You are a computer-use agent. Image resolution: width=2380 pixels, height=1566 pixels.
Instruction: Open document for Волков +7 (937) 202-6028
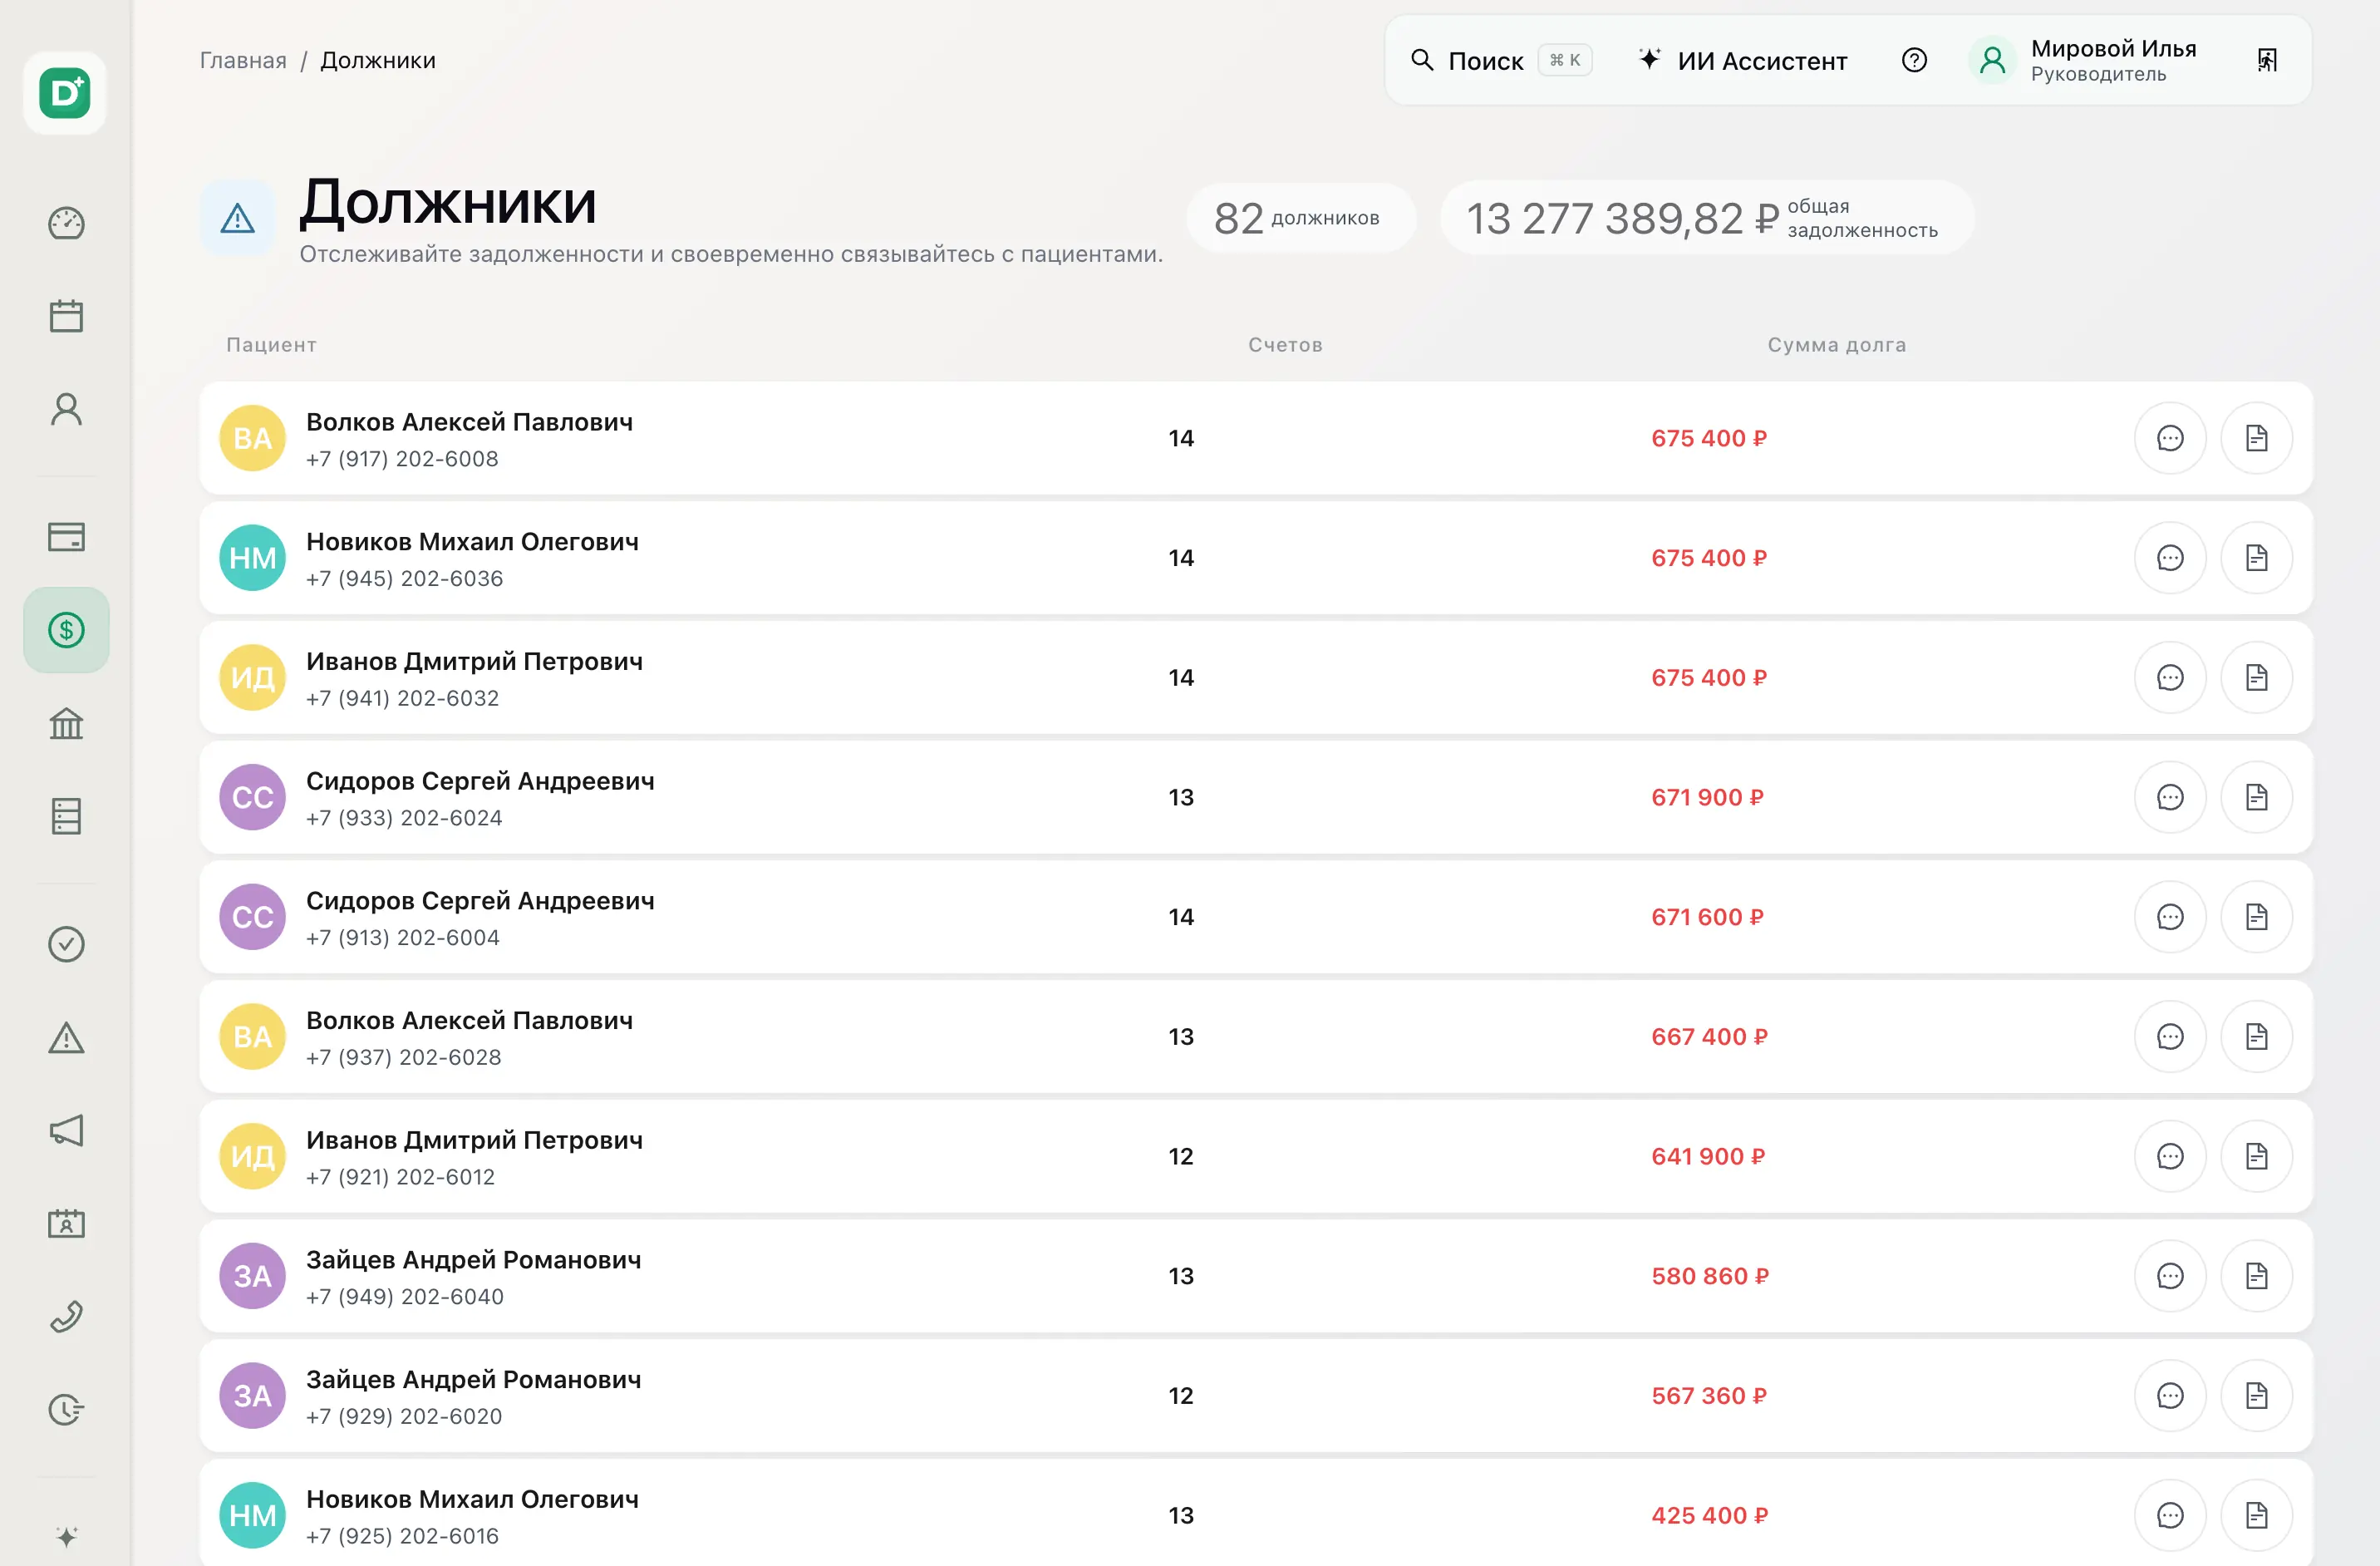point(2257,1037)
